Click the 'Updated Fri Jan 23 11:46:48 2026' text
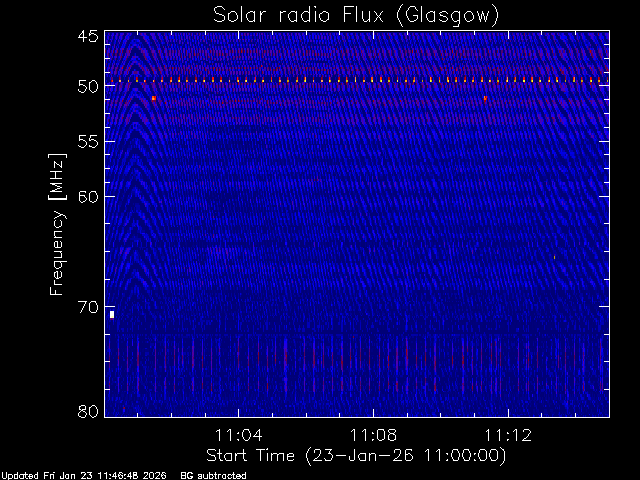 pos(84,476)
